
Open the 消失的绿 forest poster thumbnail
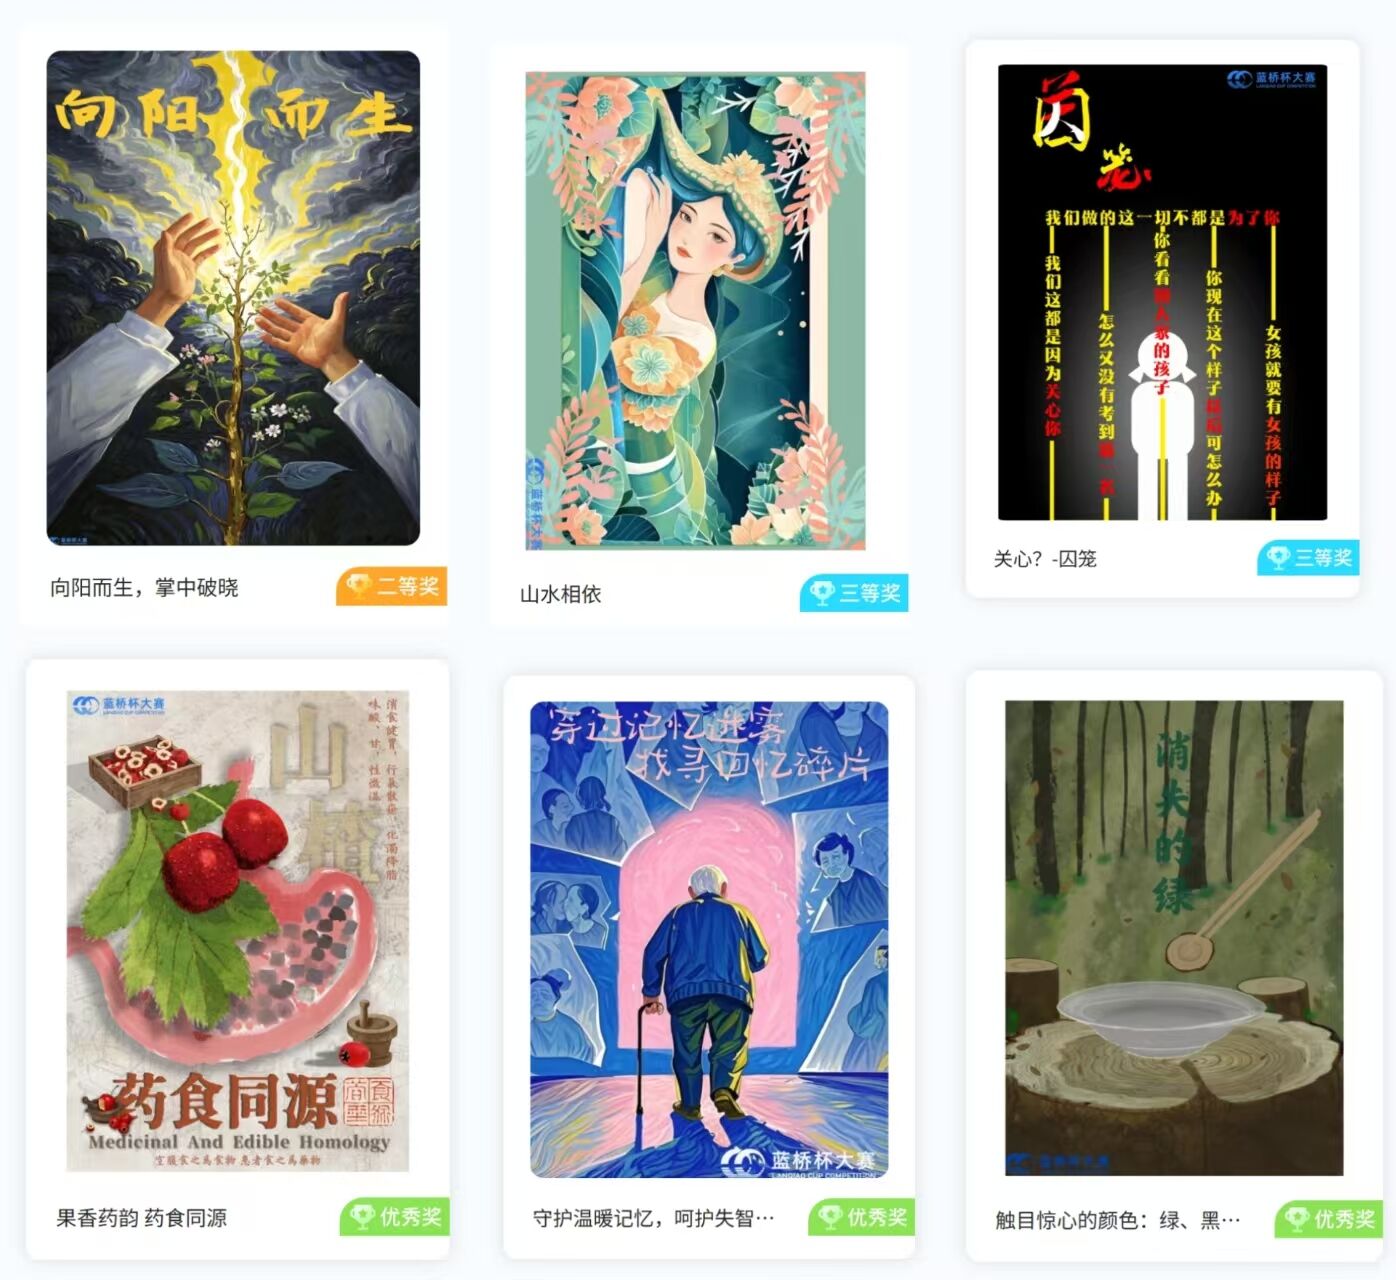[x=1174, y=938]
